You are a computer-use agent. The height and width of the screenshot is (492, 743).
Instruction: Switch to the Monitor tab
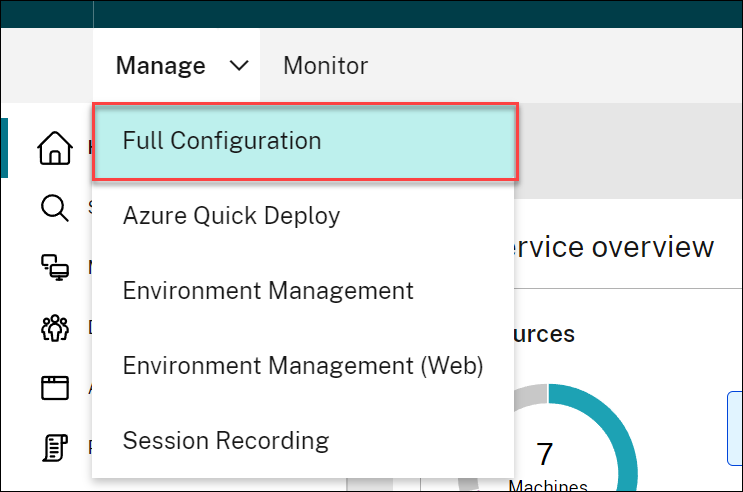click(x=325, y=67)
